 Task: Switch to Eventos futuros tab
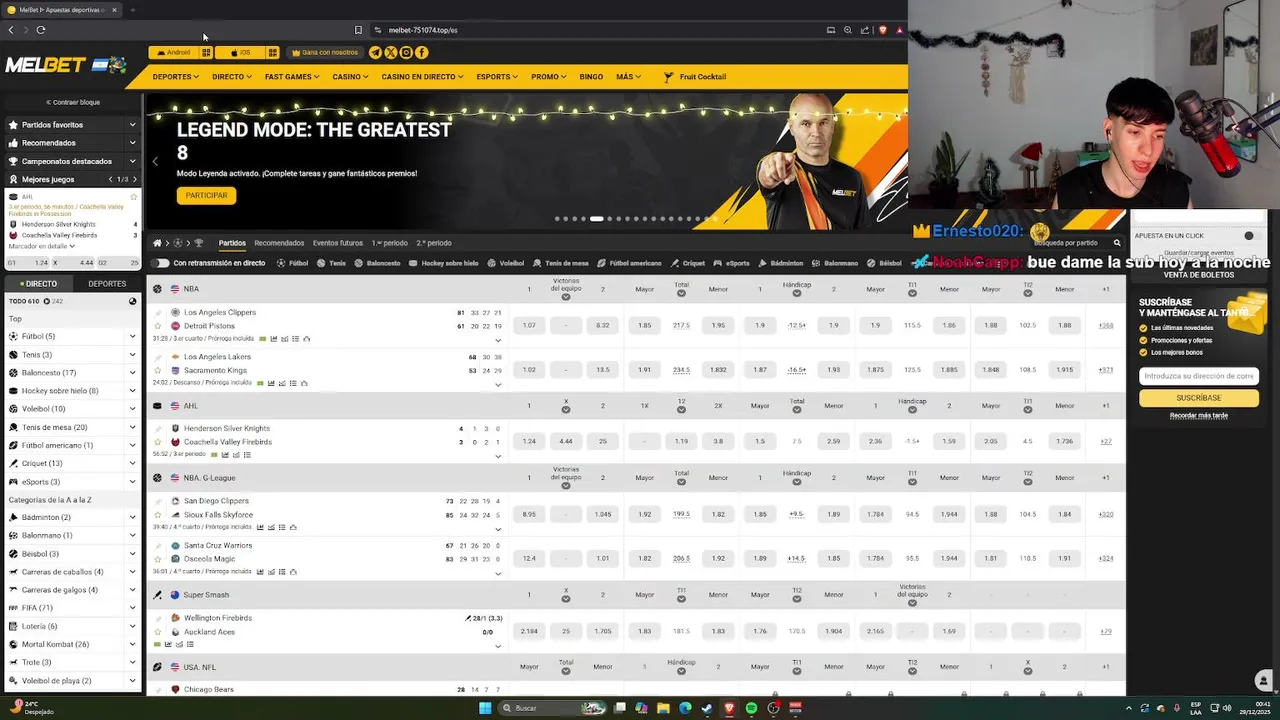[x=338, y=243]
